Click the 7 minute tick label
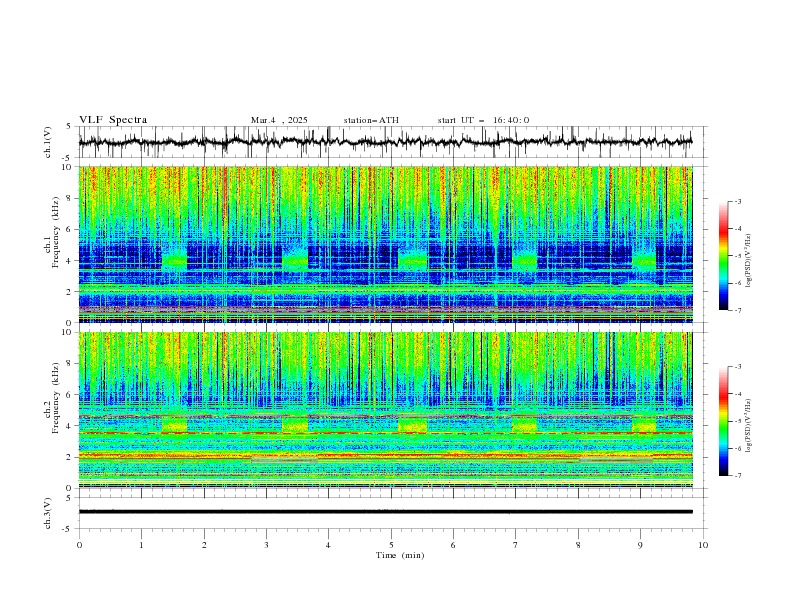The width and height of the screenshot is (792, 612). coord(515,545)
